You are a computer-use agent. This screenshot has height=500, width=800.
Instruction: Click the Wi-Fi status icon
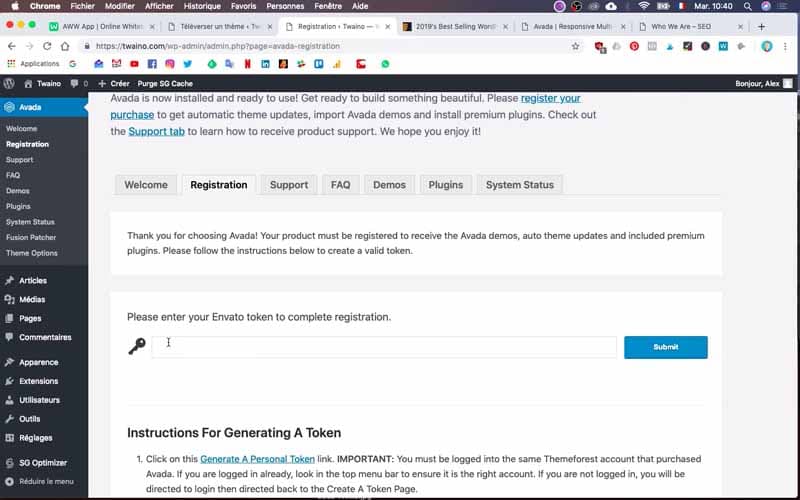tap(644, 6)
